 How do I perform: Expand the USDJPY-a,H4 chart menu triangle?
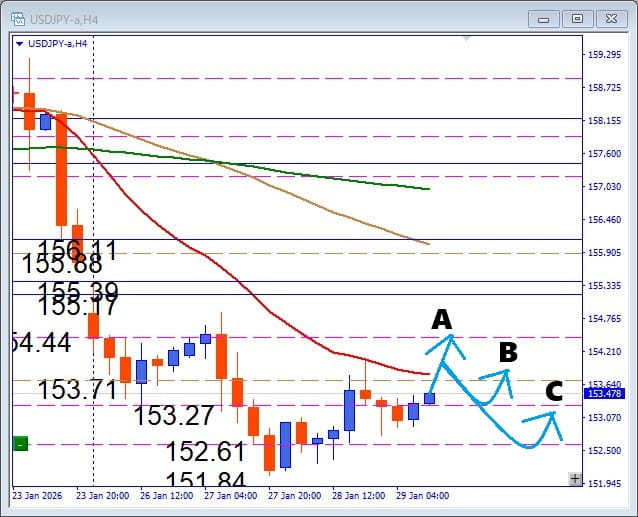point(19,44)
